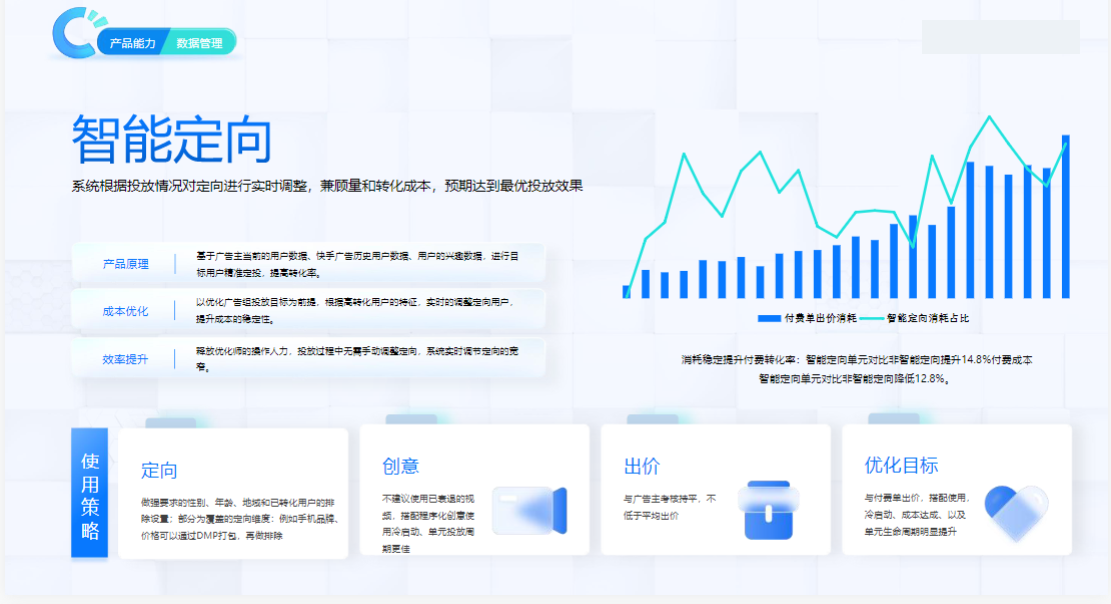
Task: Click the teal line chart peak point
Action: click(x=990, y=118)
